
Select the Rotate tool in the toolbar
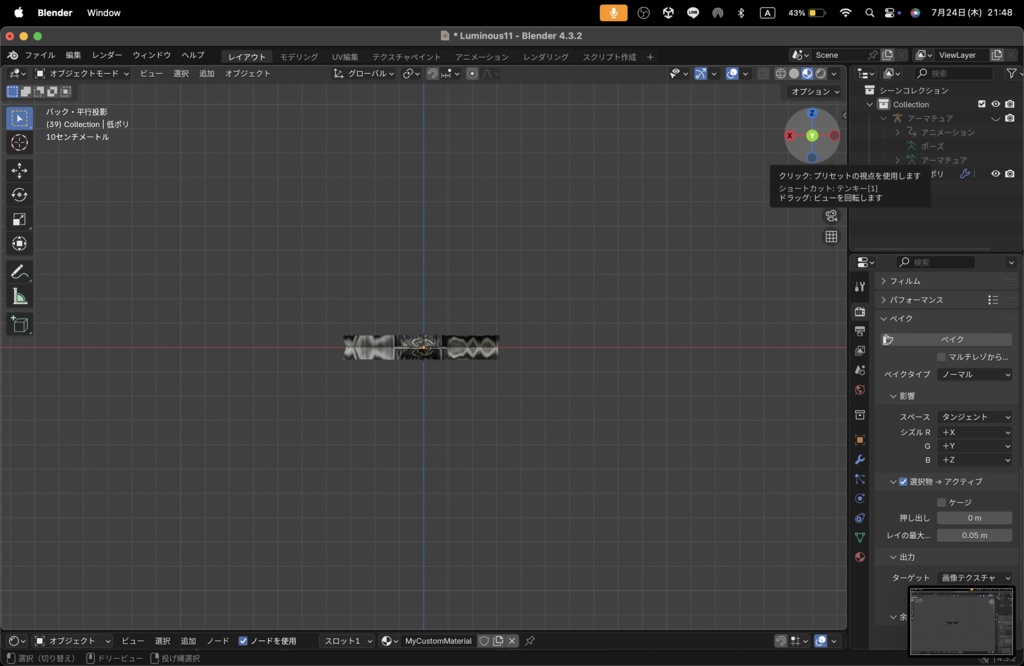[19, 195]
